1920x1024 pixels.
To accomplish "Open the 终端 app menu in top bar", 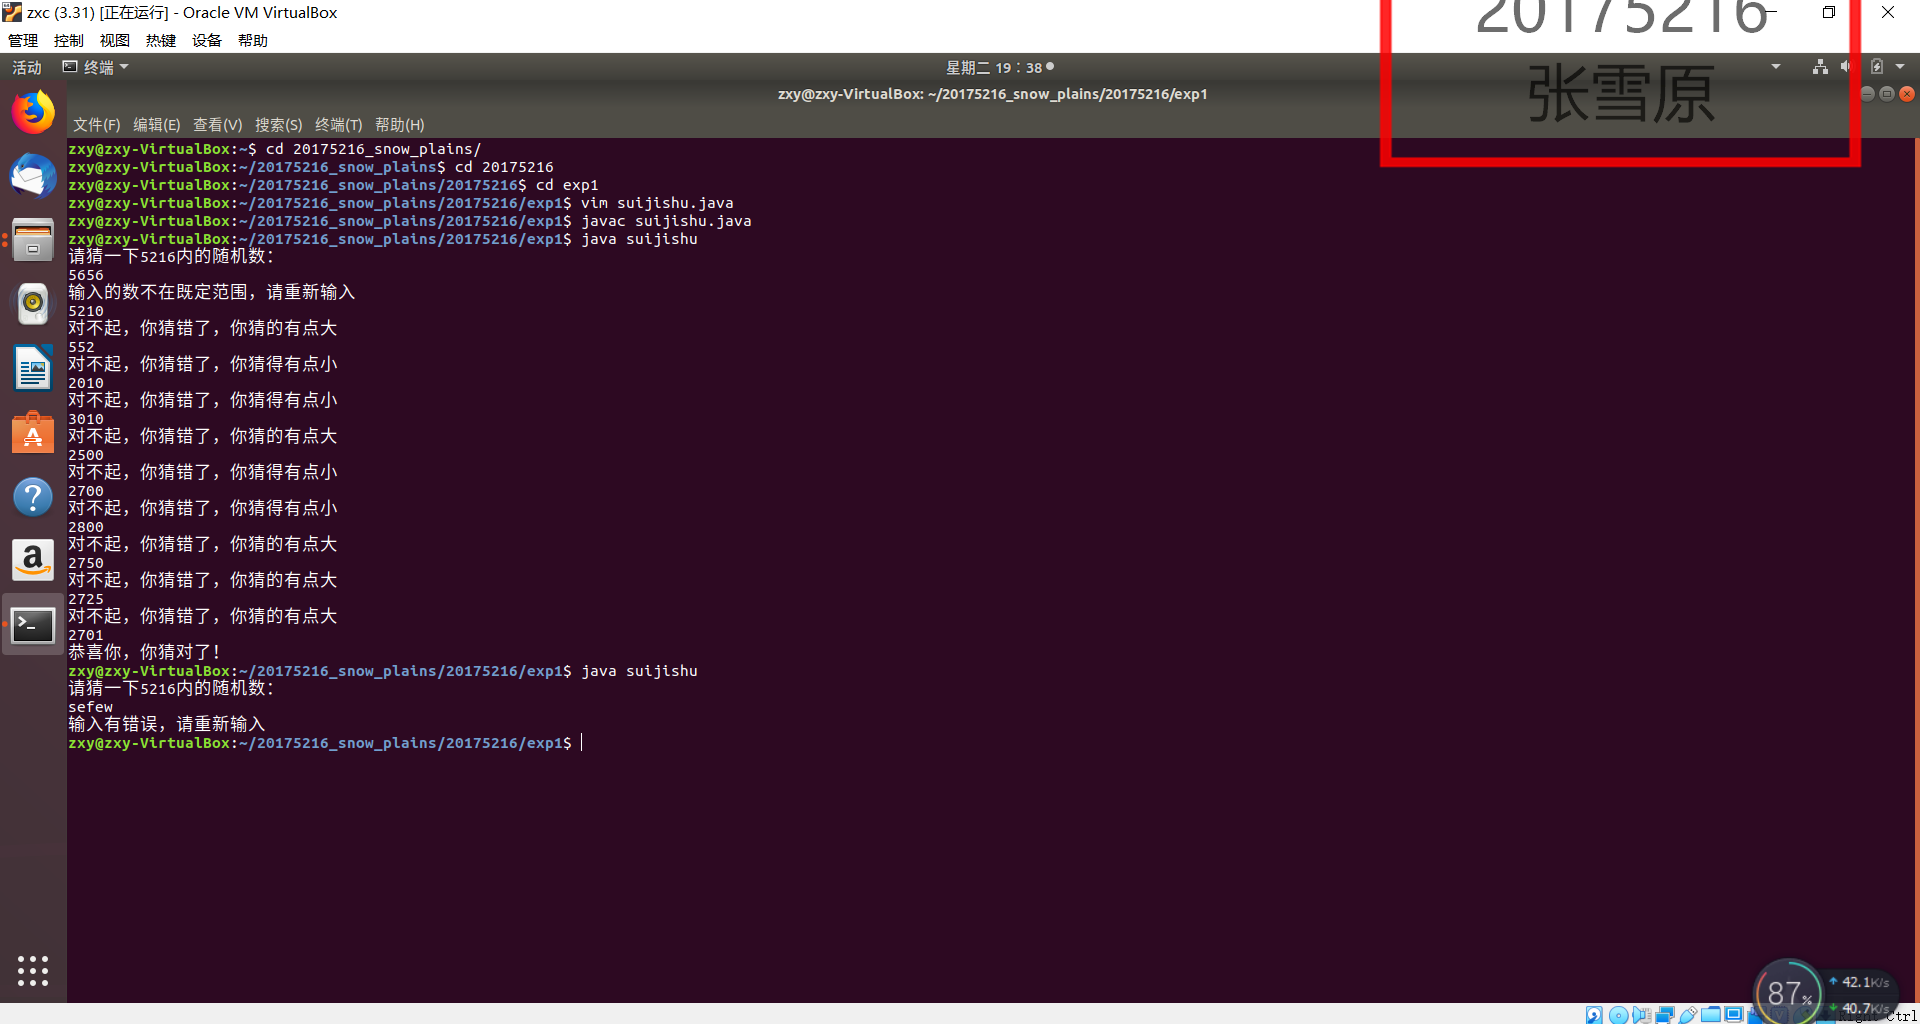I will [96, 67].
